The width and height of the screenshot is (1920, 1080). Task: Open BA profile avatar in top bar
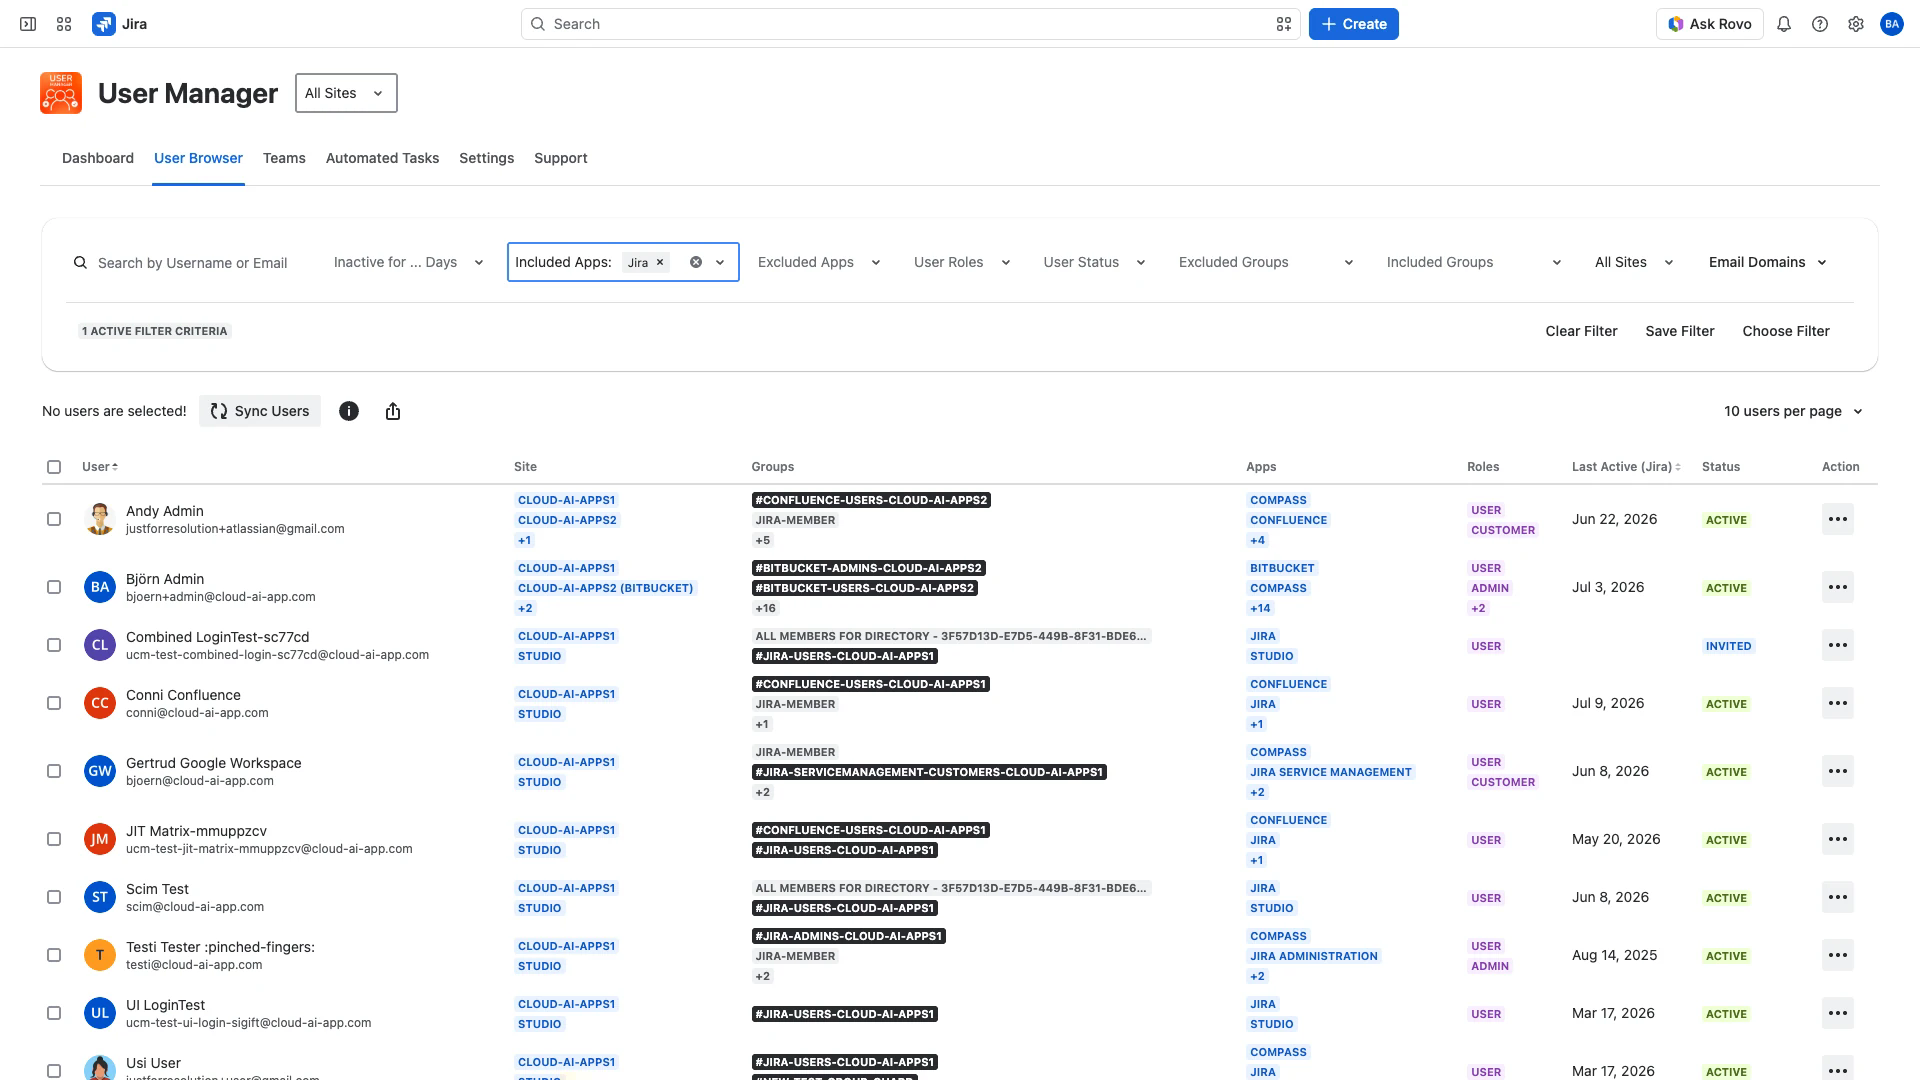(1892, 24)
